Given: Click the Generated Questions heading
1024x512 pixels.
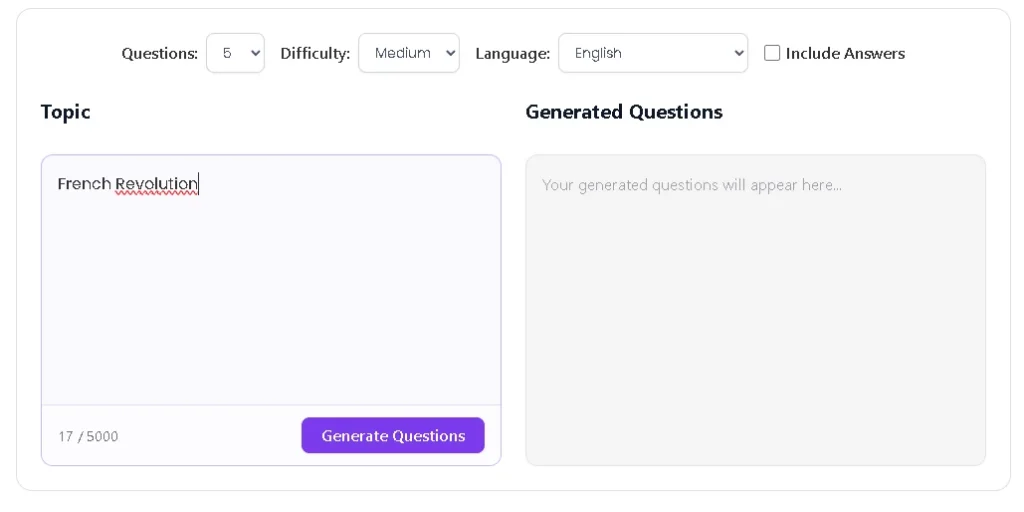Looking at the screenshot, I should click(624, 112).
